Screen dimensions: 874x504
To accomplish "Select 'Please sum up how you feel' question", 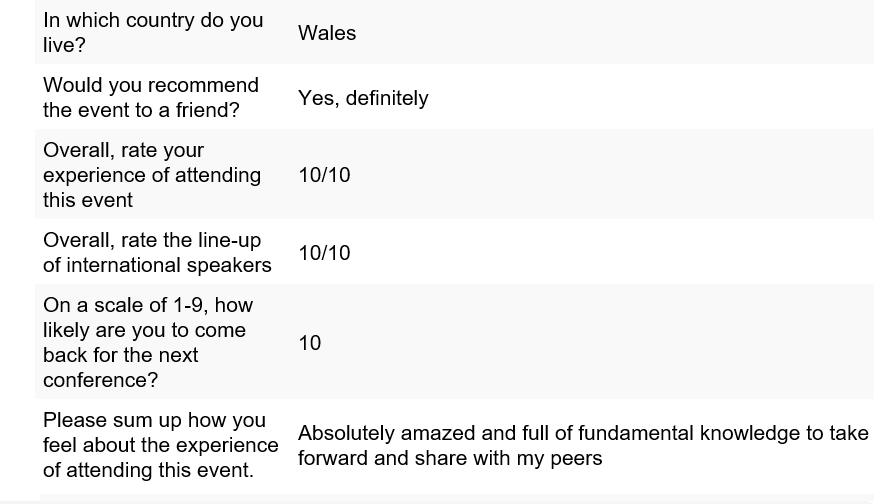I will point(161,445).
